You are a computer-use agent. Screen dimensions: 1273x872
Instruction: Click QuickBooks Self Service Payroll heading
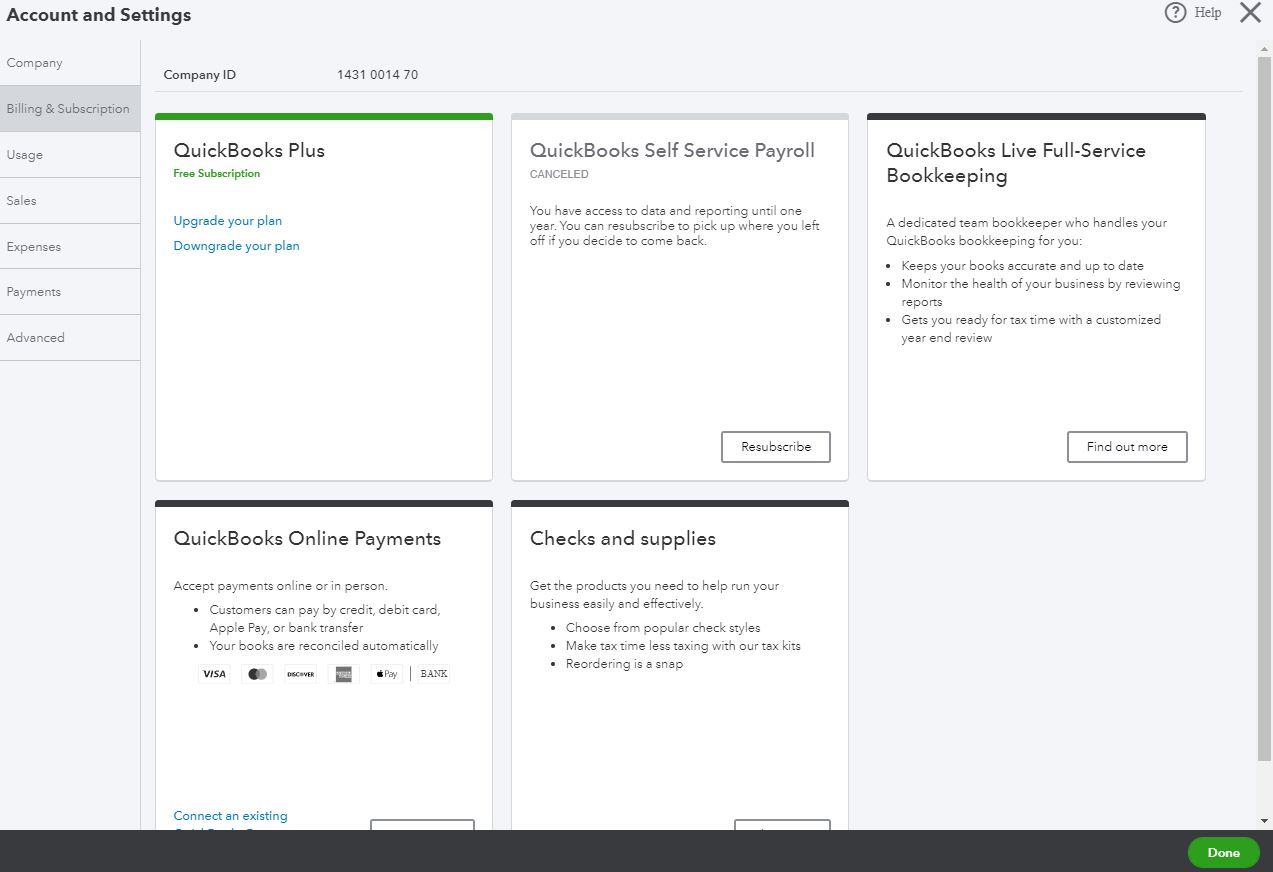click(672, 151)
